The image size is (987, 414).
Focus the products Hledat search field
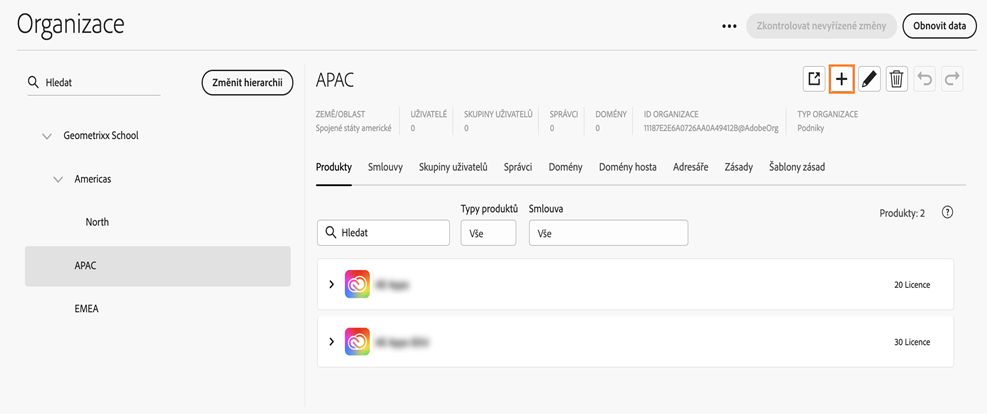tap(383, 233)
